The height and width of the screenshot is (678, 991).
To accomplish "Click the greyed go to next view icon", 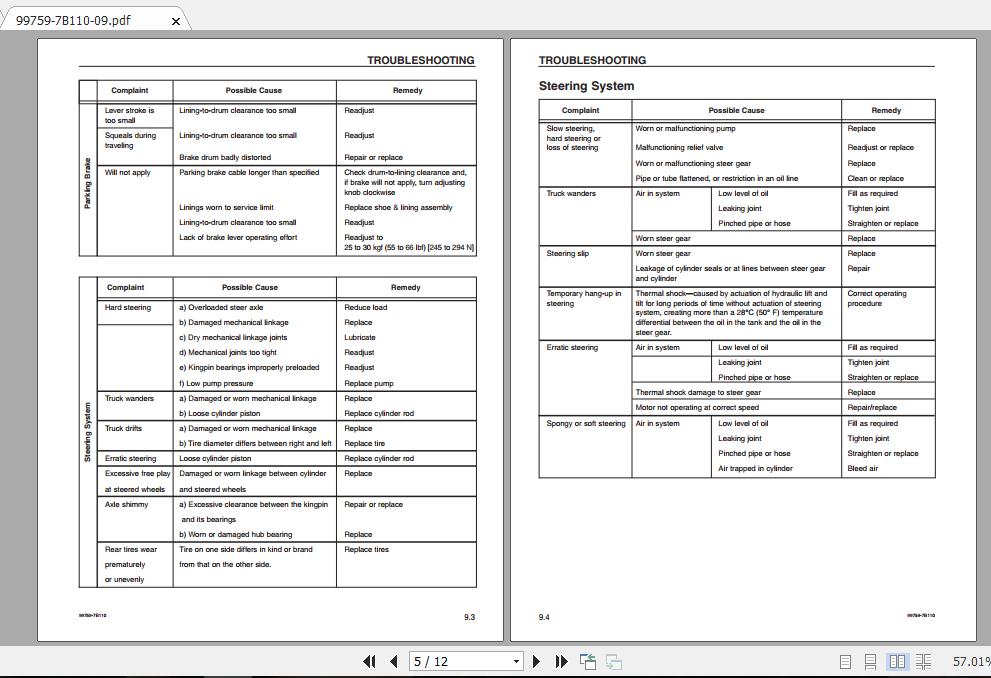I will [x=614, y=662].
